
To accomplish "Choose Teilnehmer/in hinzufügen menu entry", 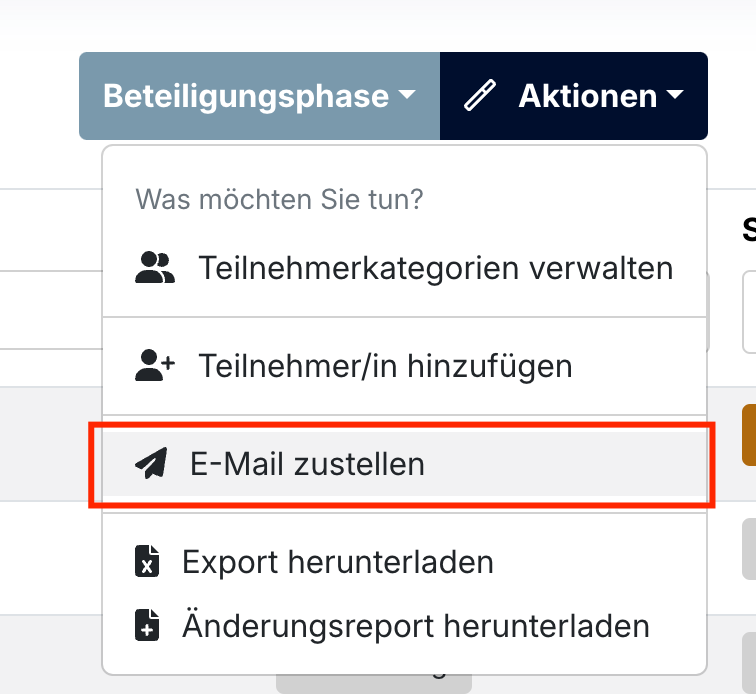I will coord(405,366).
